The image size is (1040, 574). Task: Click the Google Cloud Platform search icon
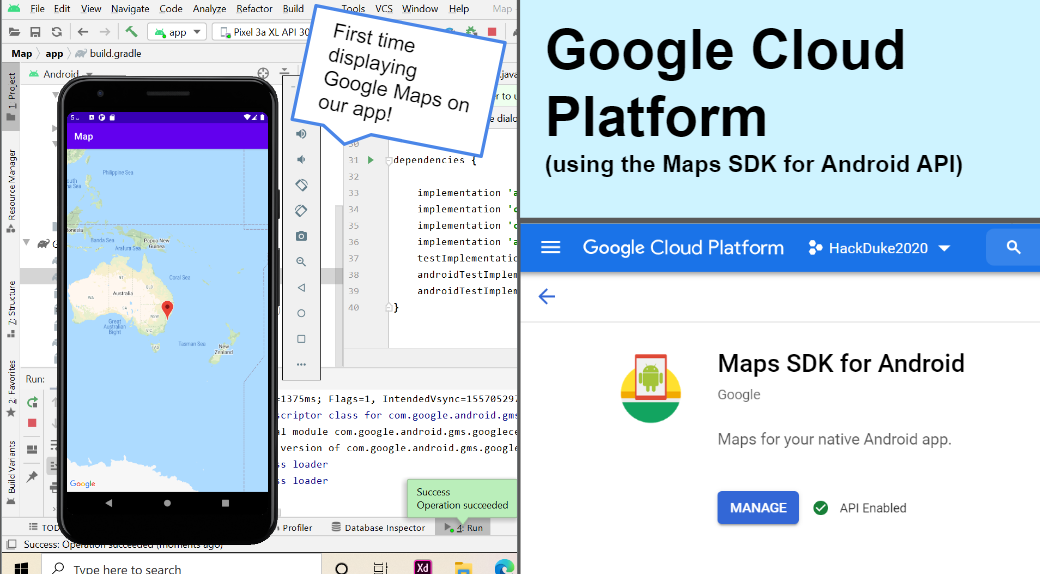[x=1013, y=248]
